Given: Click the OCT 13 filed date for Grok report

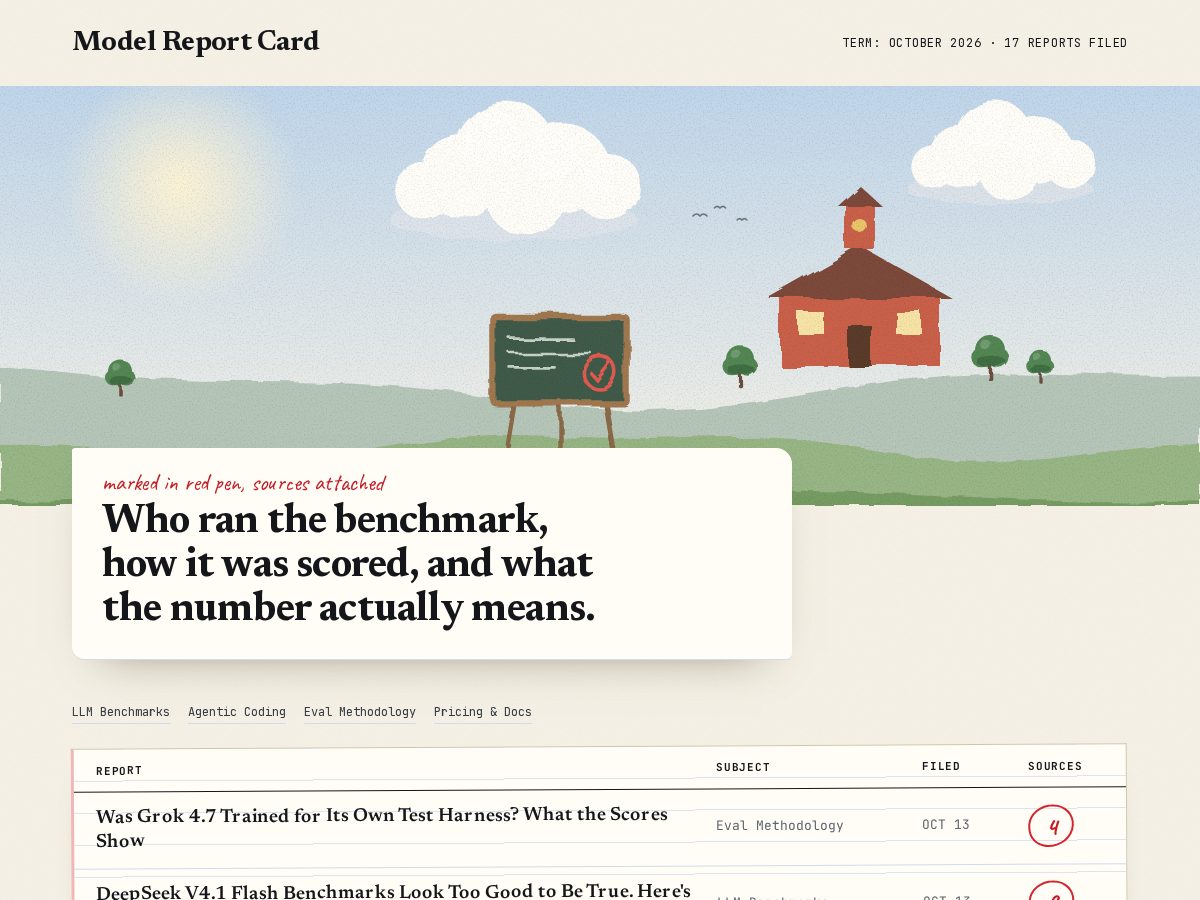Looking at the screenshot, I should coord(946,825).
